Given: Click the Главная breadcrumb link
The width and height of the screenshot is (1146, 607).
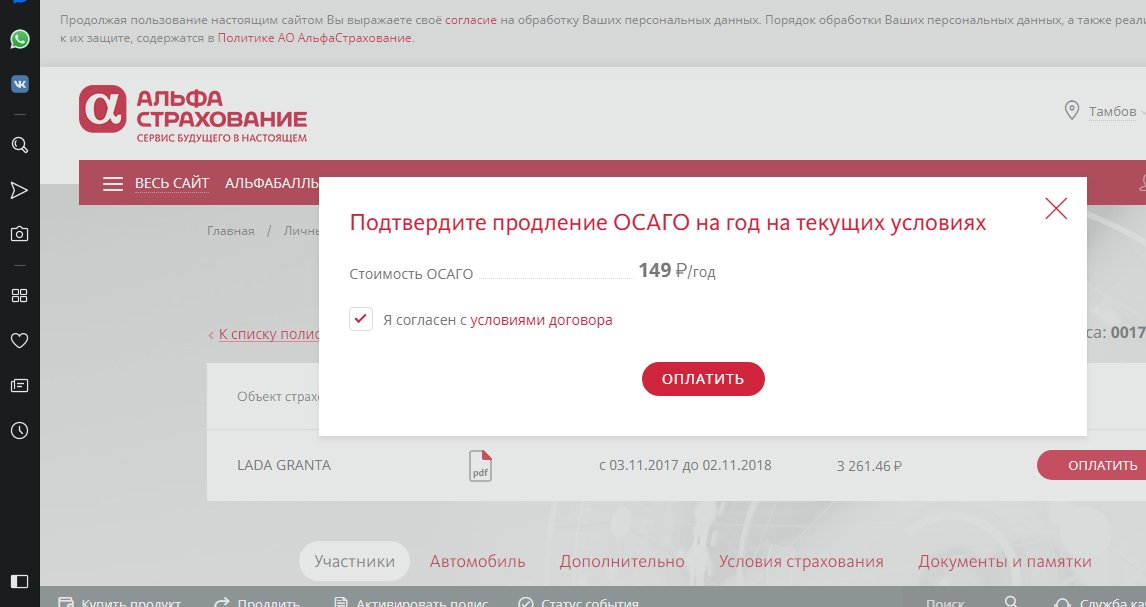Looking at the screenshot, I should click(231, 231).
